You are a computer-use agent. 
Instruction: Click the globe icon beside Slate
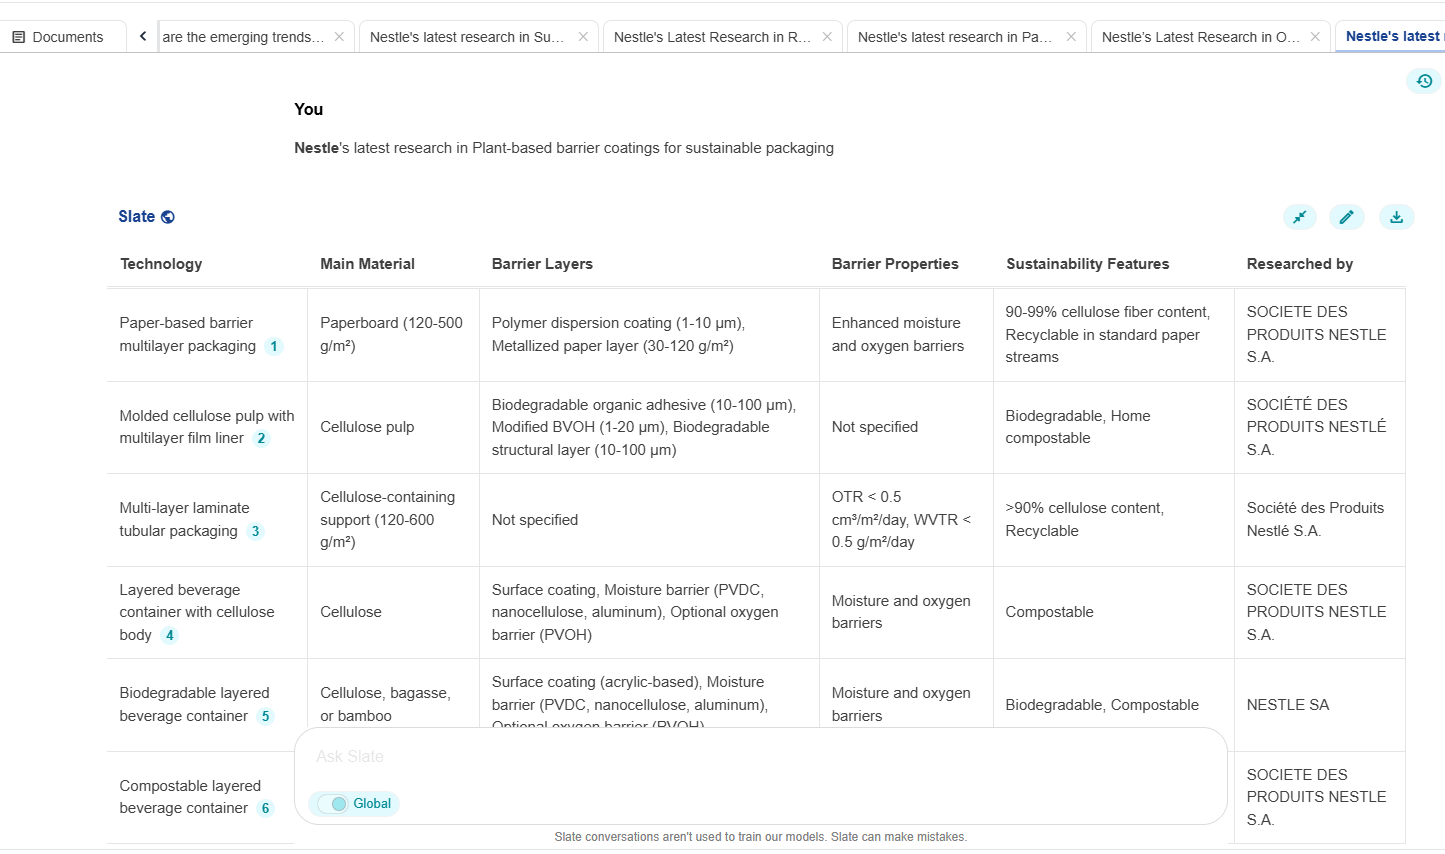click(168, 217)
